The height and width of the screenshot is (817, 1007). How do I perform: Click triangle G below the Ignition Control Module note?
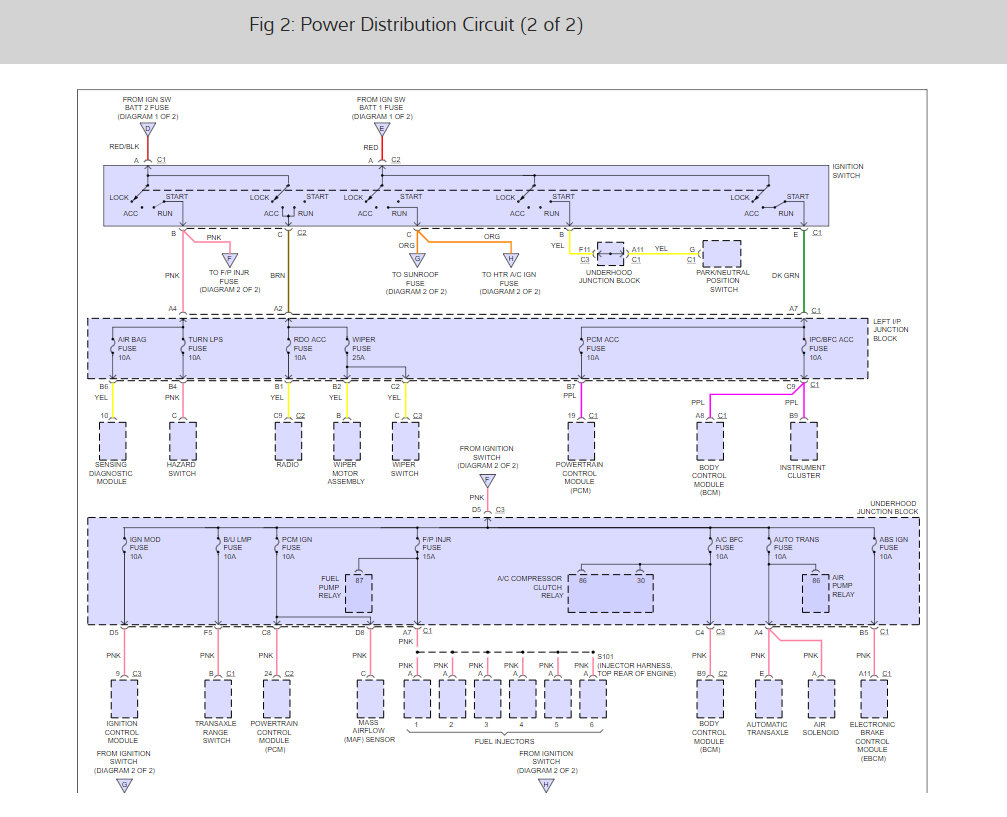pyautogui.click(x=125, y=785)
